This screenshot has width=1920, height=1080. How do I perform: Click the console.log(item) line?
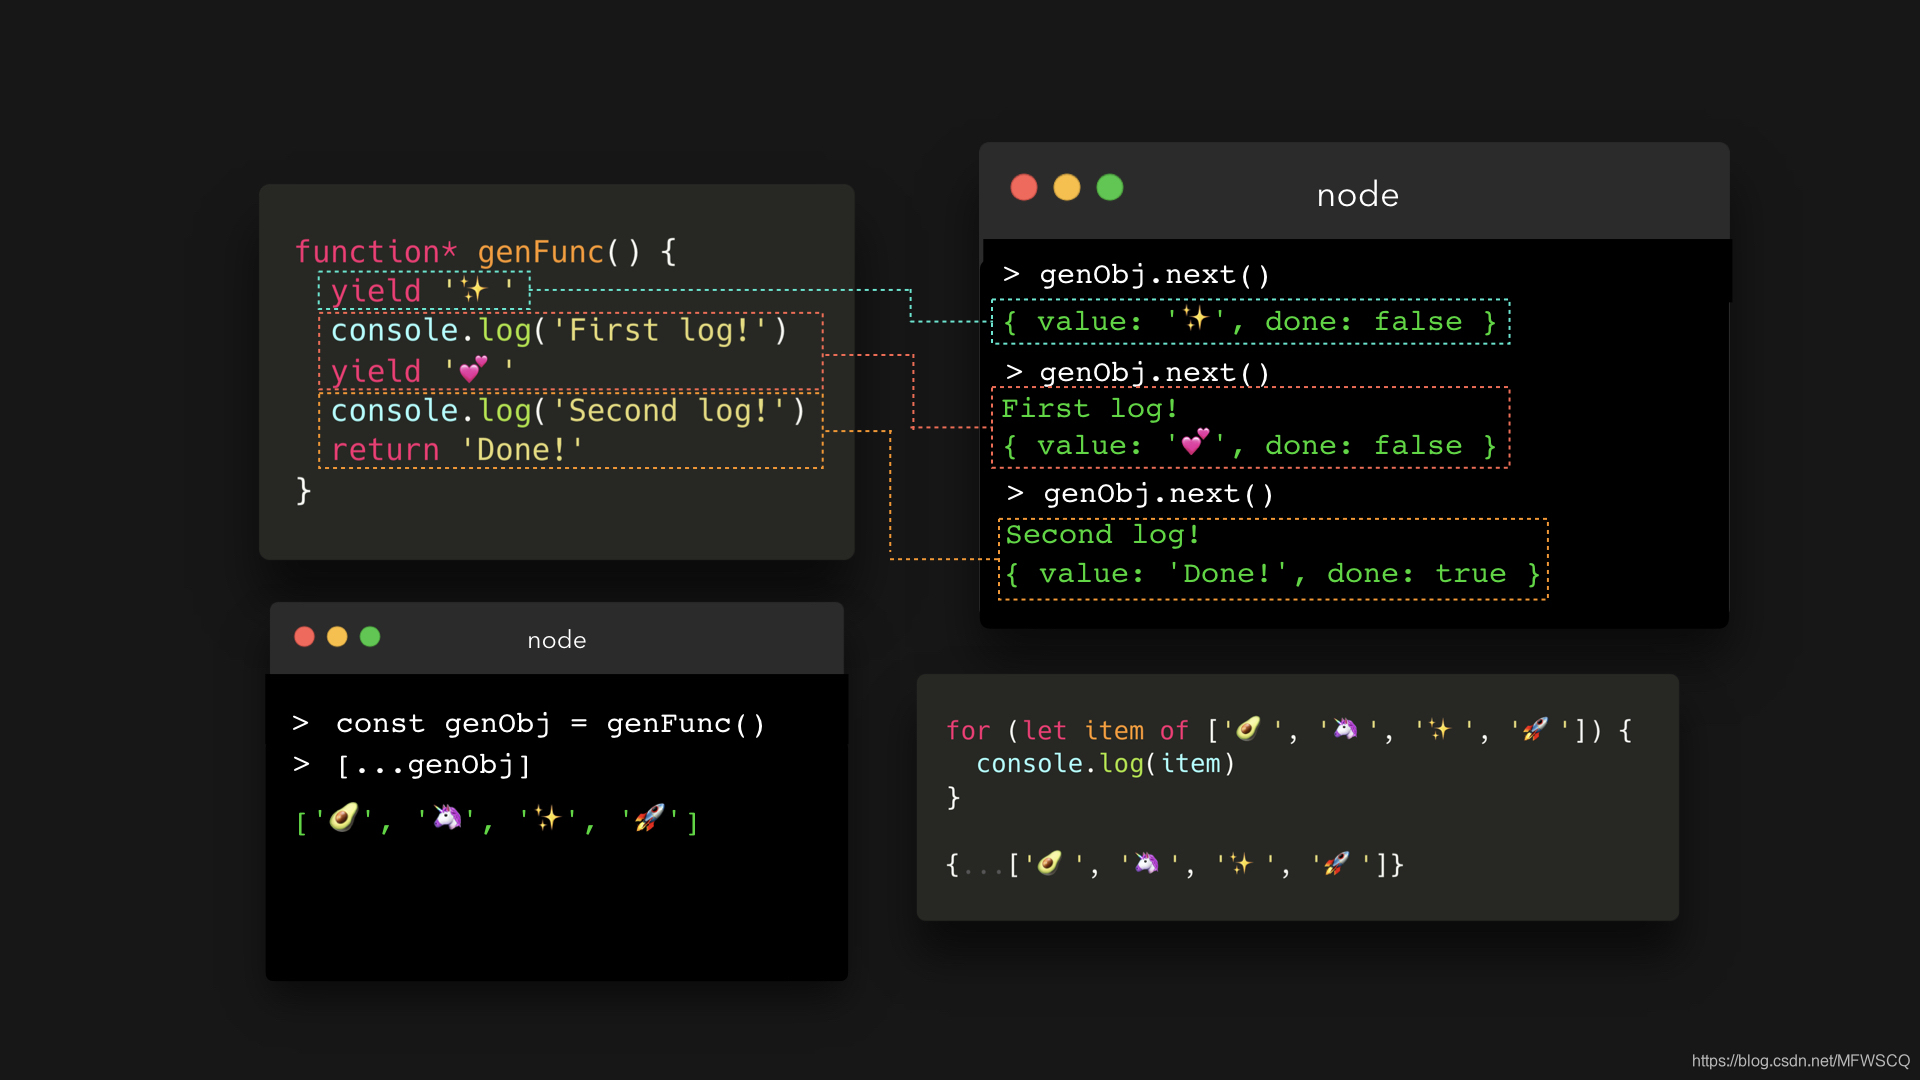tap(1106, 764)
